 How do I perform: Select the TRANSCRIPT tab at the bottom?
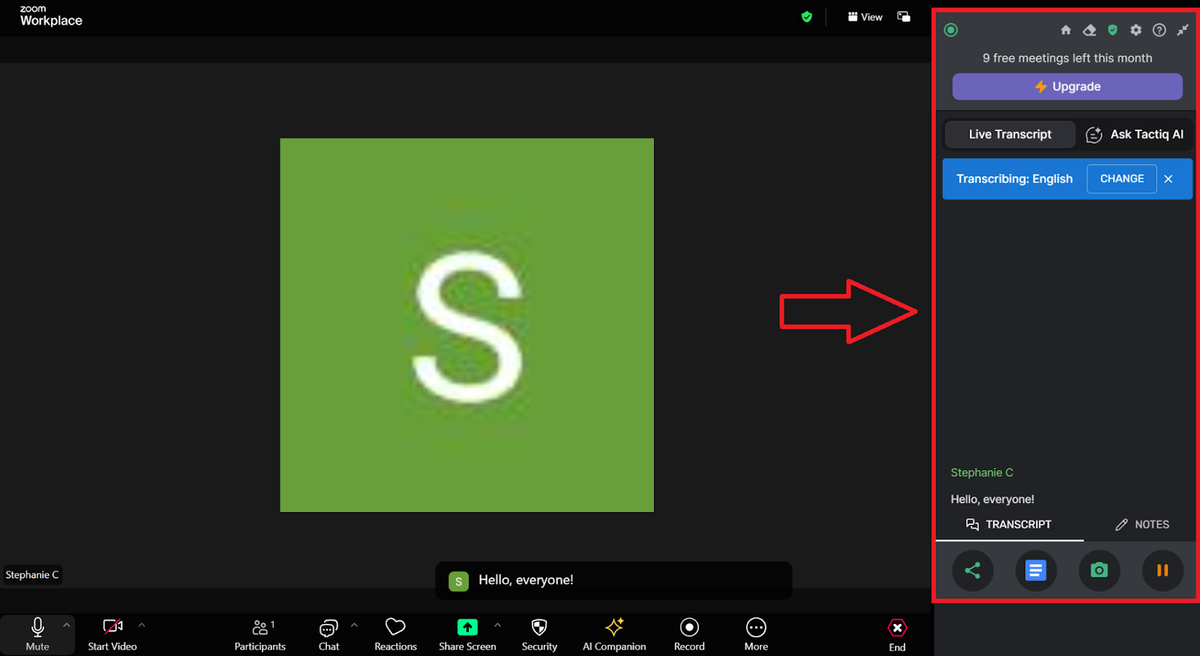click(x=1009, y=525)
